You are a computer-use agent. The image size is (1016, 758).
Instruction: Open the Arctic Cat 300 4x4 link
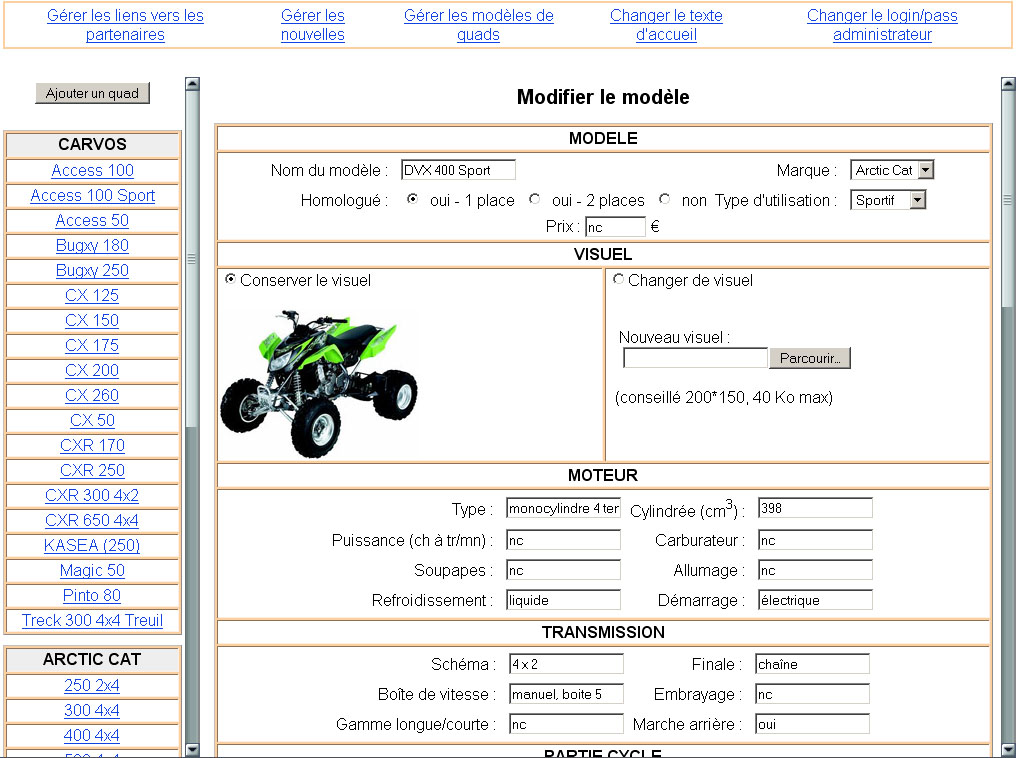[x=92, y=711]
